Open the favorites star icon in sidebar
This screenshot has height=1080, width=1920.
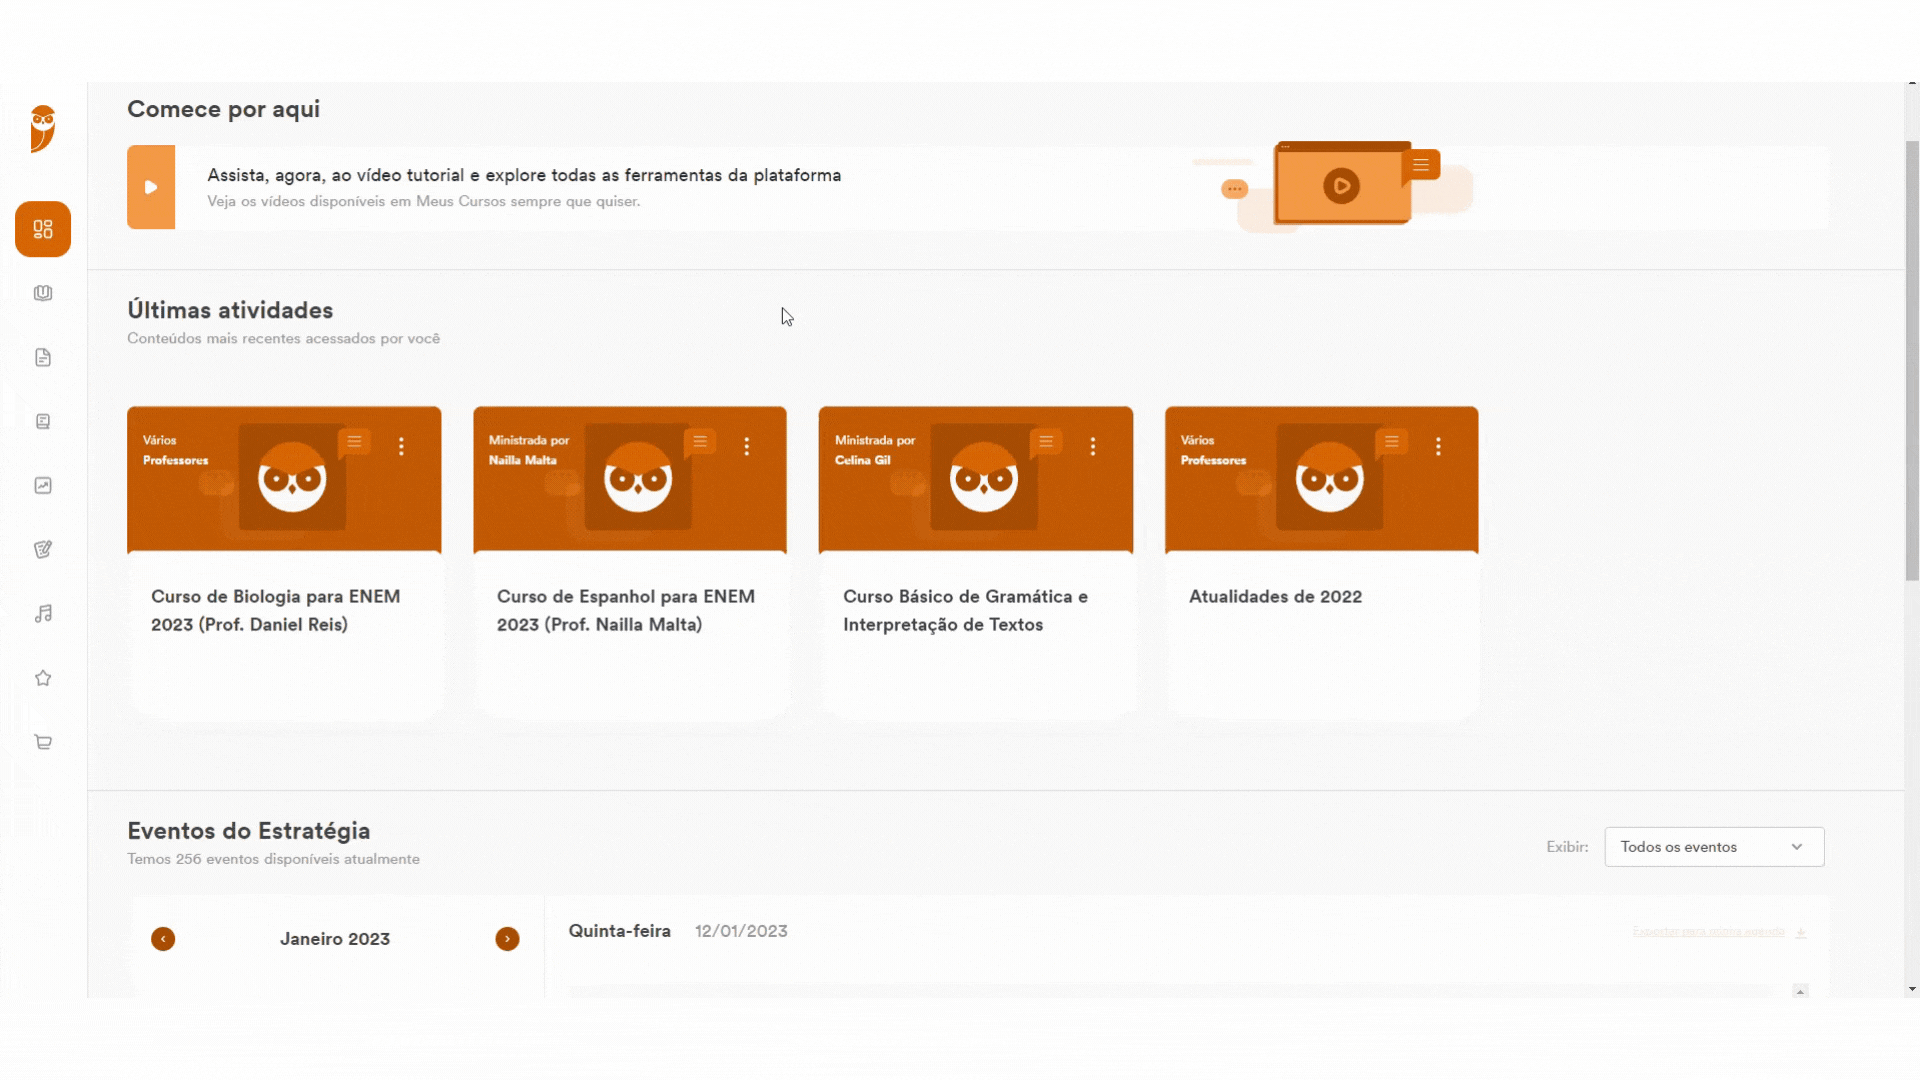(x=43, y=678)
